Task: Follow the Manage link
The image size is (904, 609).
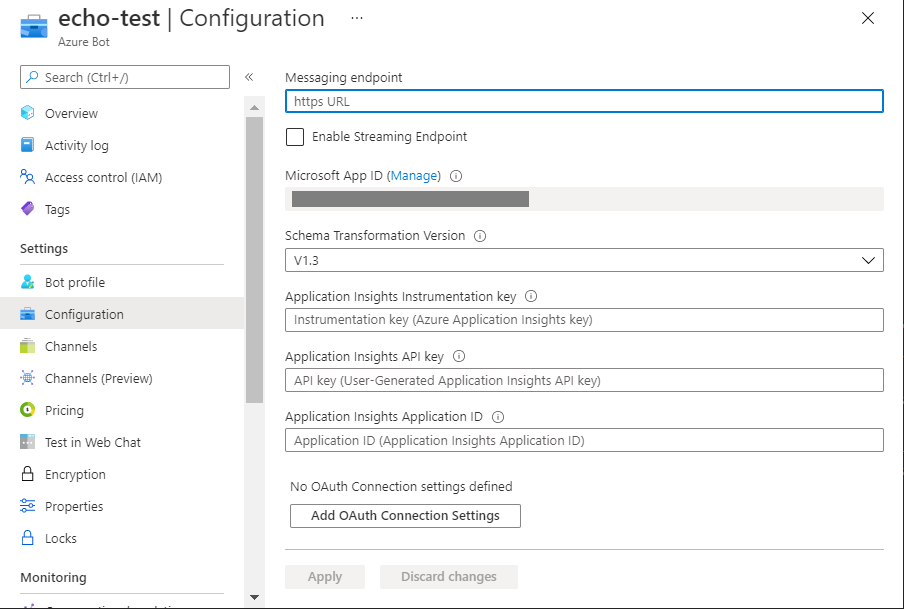Action: pos(413,176)
